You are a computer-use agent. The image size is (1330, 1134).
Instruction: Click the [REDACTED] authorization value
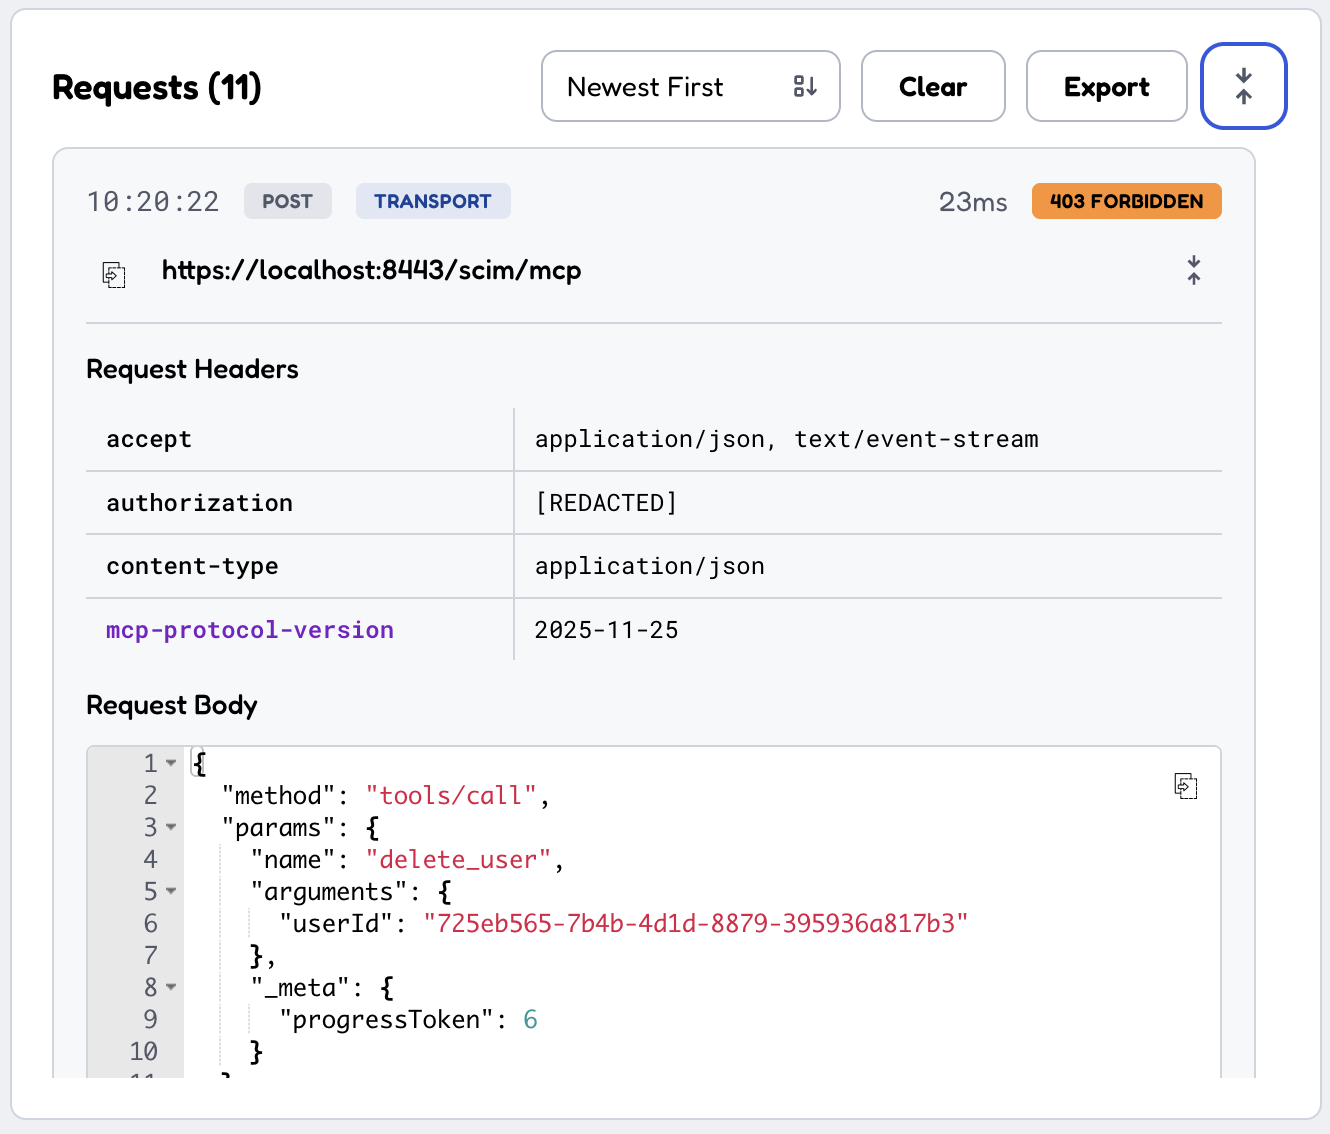click(x=607, y=503)
